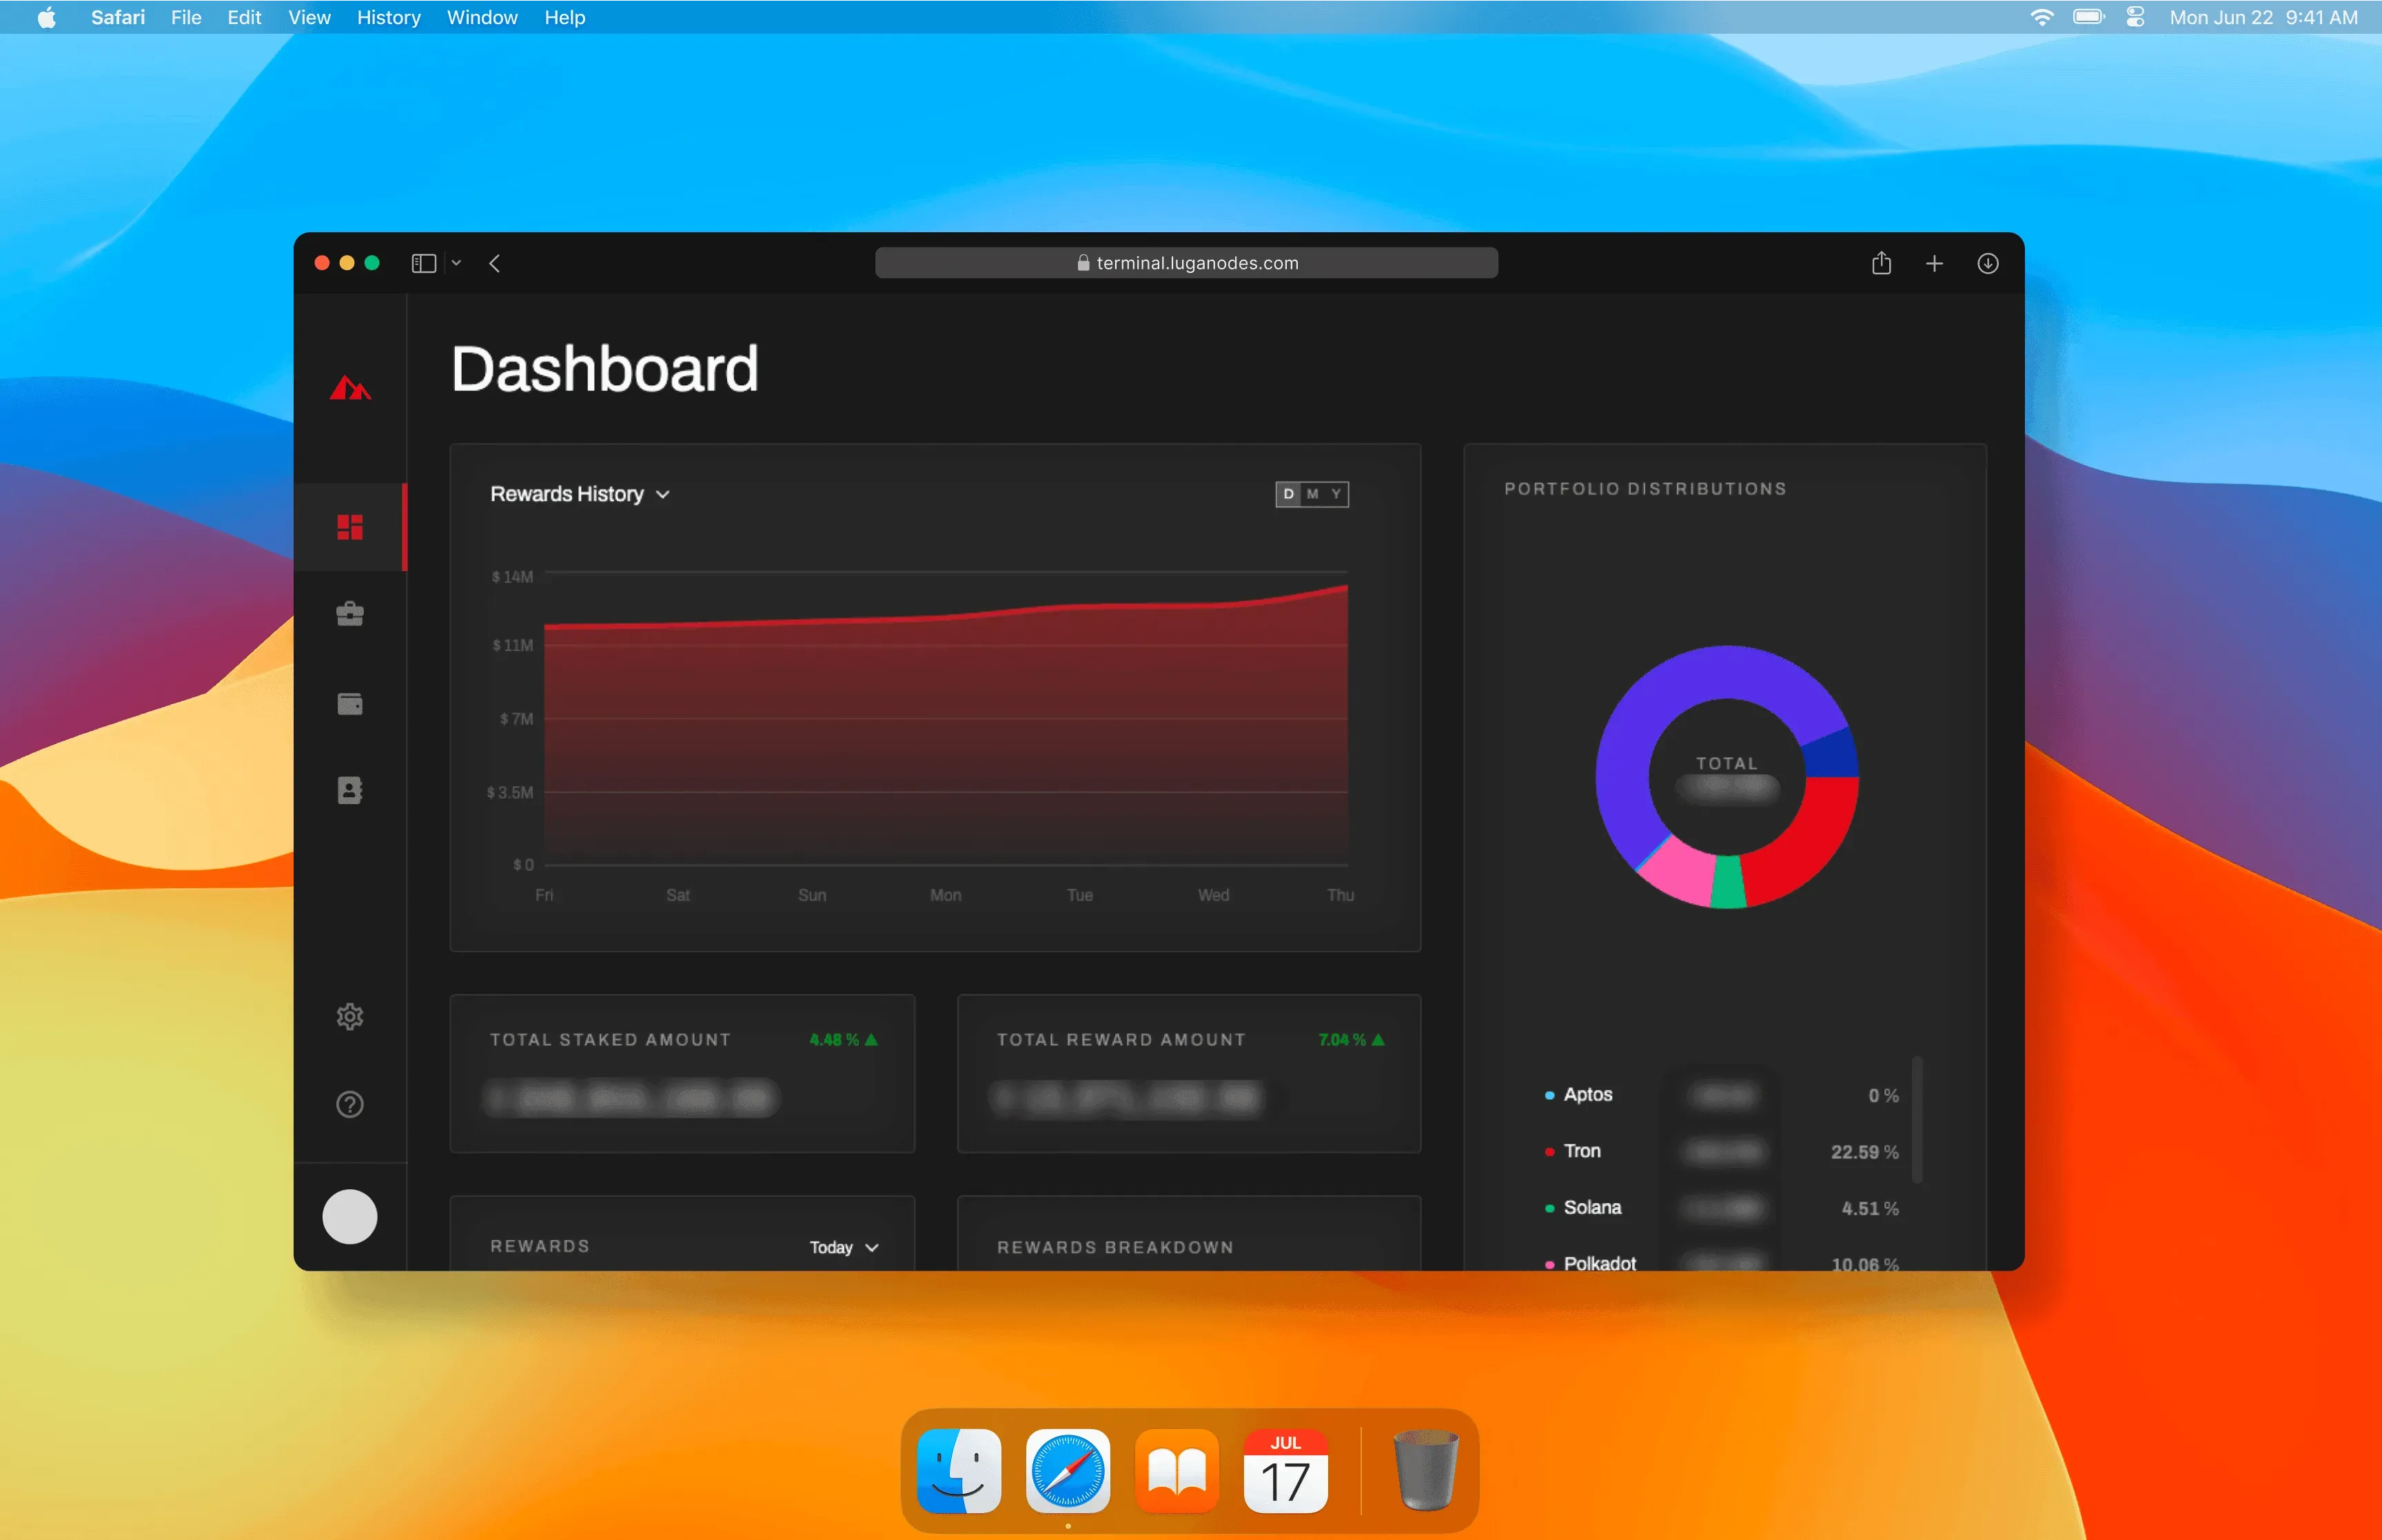
Task: Click the 7.04 % reward change indicator
Action: click(1351, 1040)
